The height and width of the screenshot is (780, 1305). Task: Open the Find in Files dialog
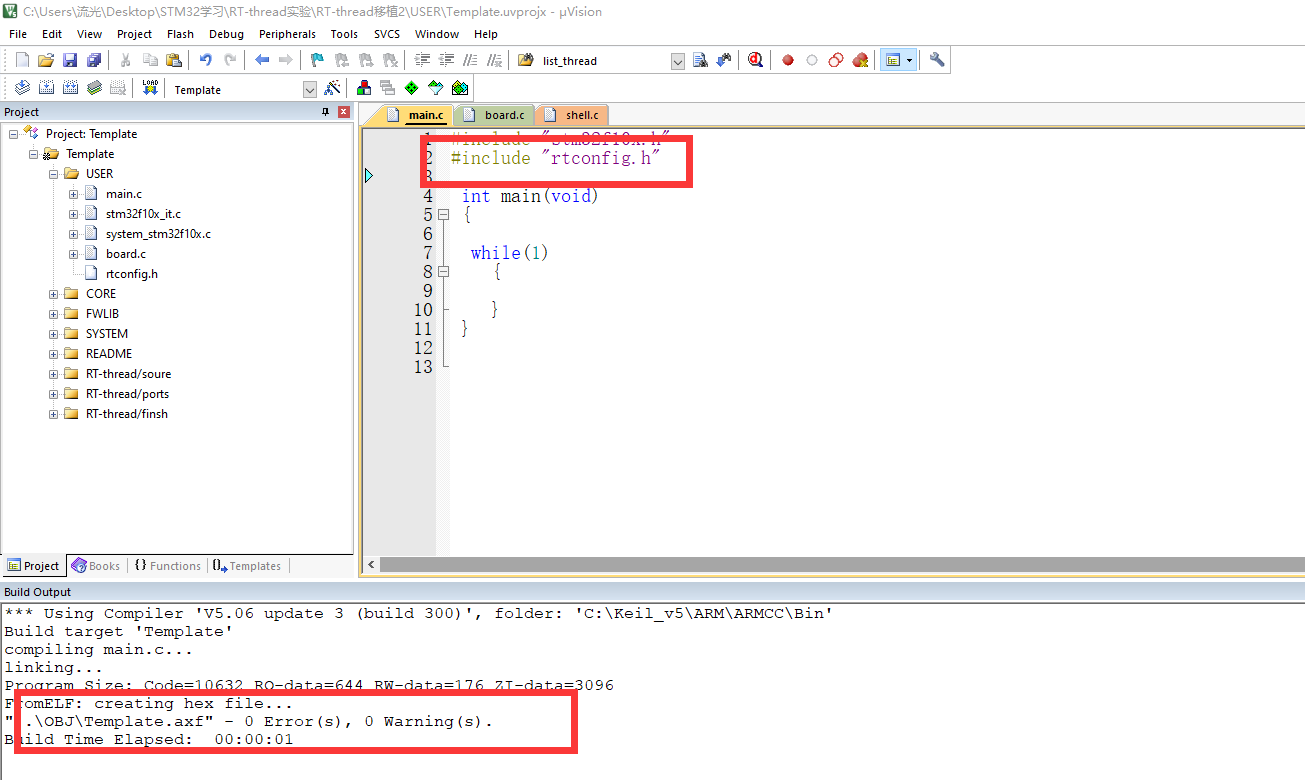coord(525,60)
